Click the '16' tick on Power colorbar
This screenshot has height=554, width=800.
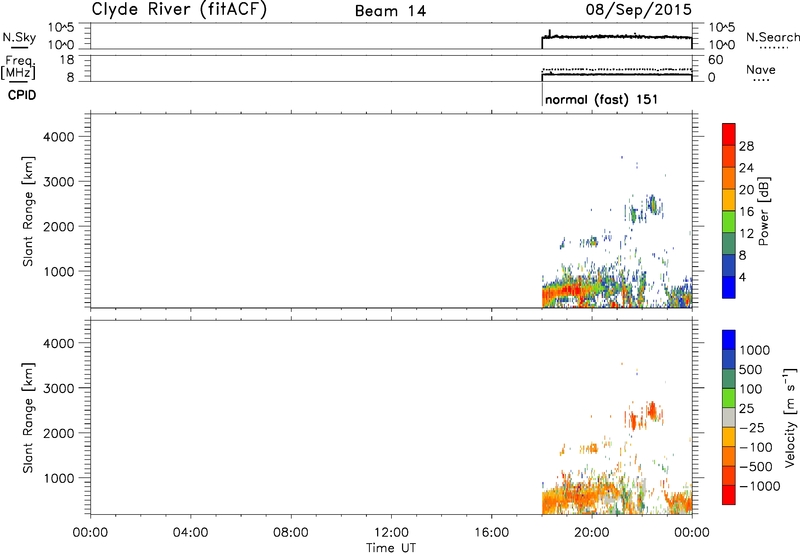pos(746,212)
